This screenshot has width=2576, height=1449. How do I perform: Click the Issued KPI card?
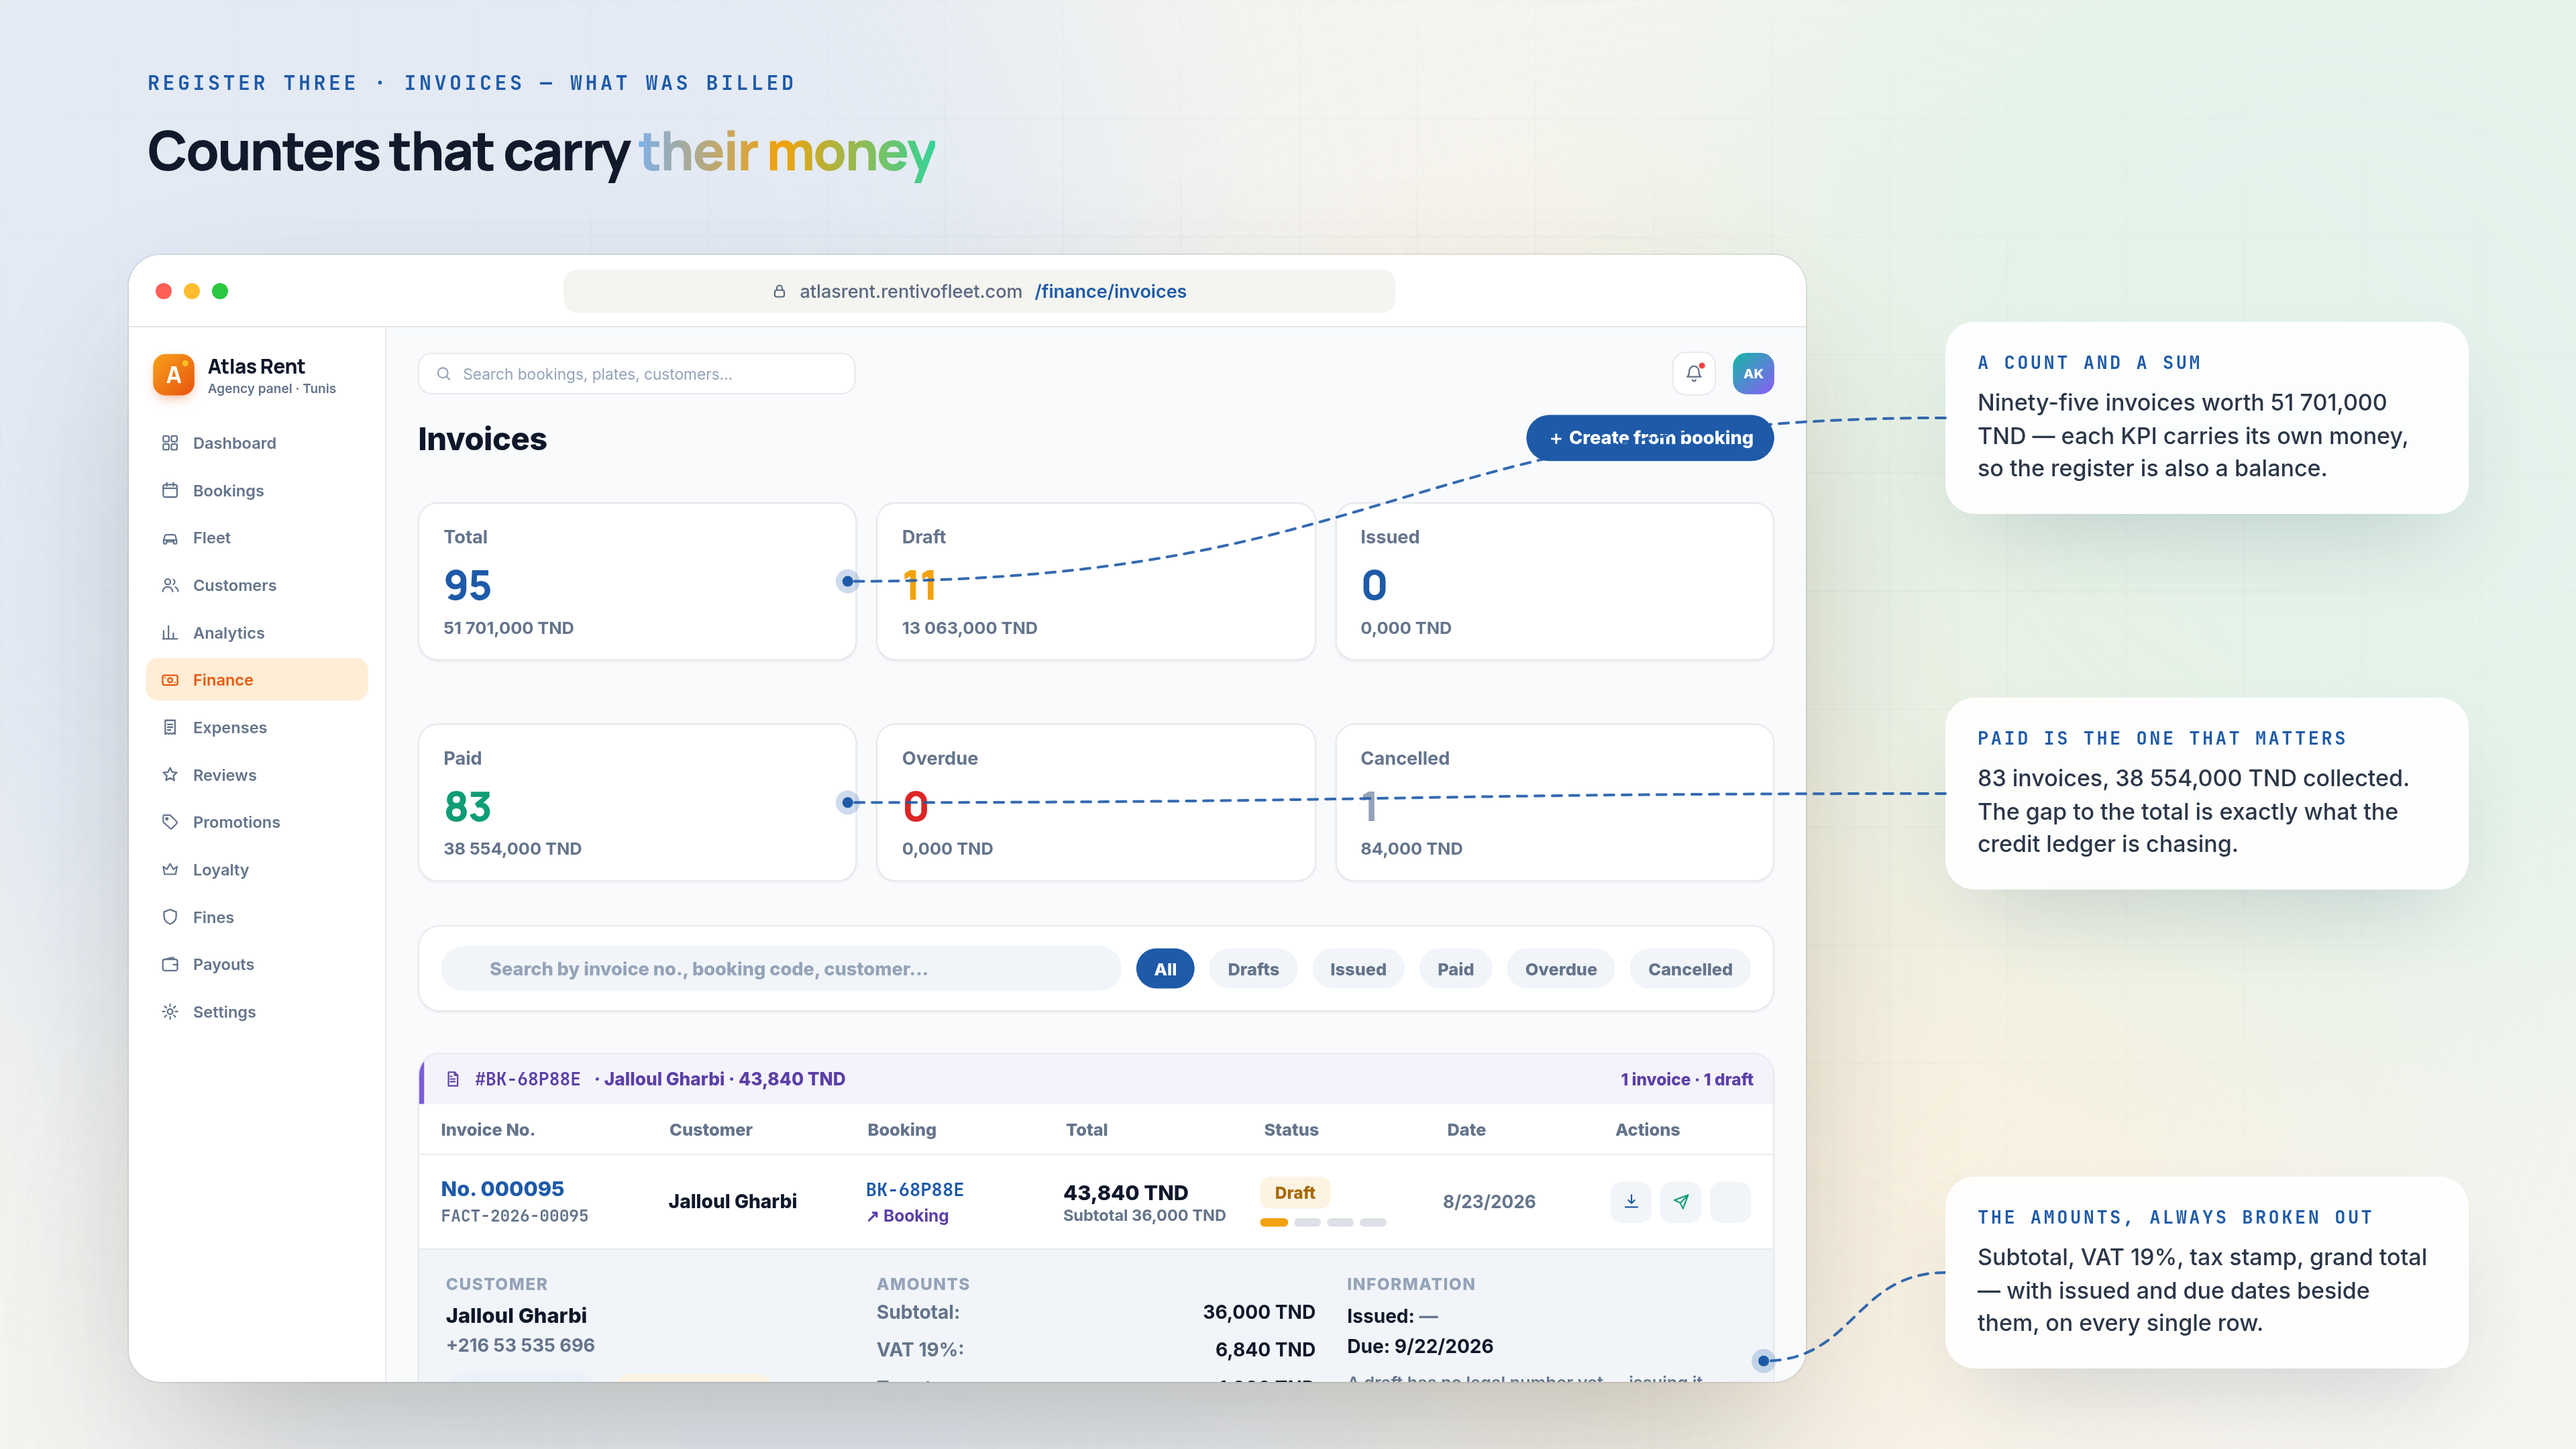point(1554,581)
